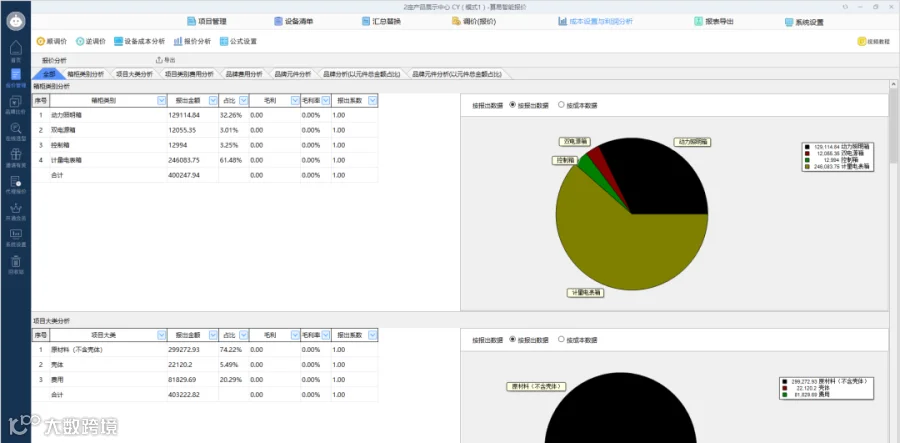Select the 计量电表箱 table row
Viewport: 900px width, 443px height.
[205, 160]
